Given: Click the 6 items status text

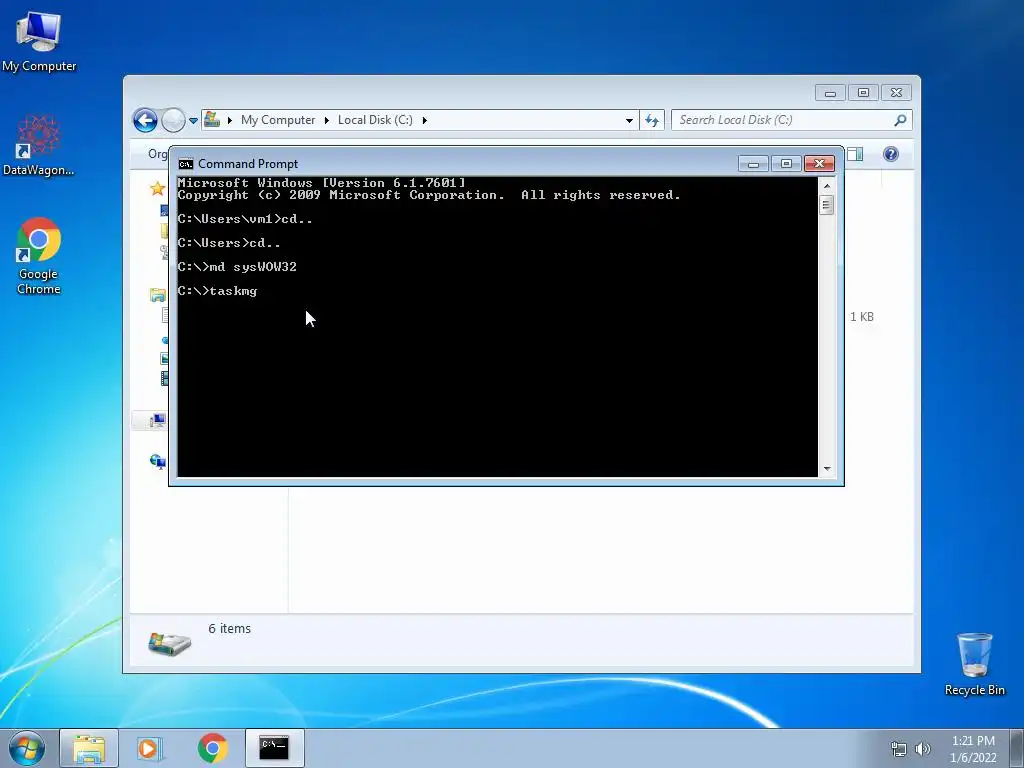Looking at the screenshot, I should [229, 628].
